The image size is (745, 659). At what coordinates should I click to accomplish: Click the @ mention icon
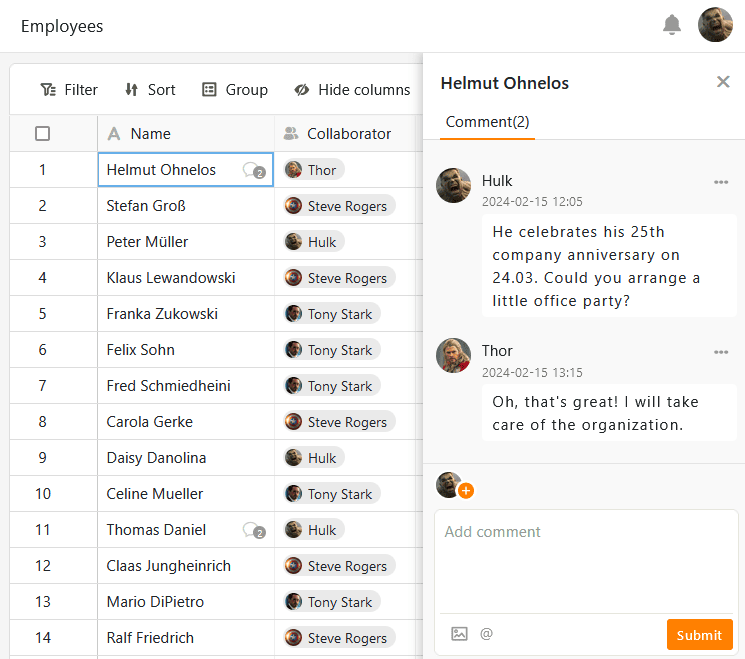[487, 633]
